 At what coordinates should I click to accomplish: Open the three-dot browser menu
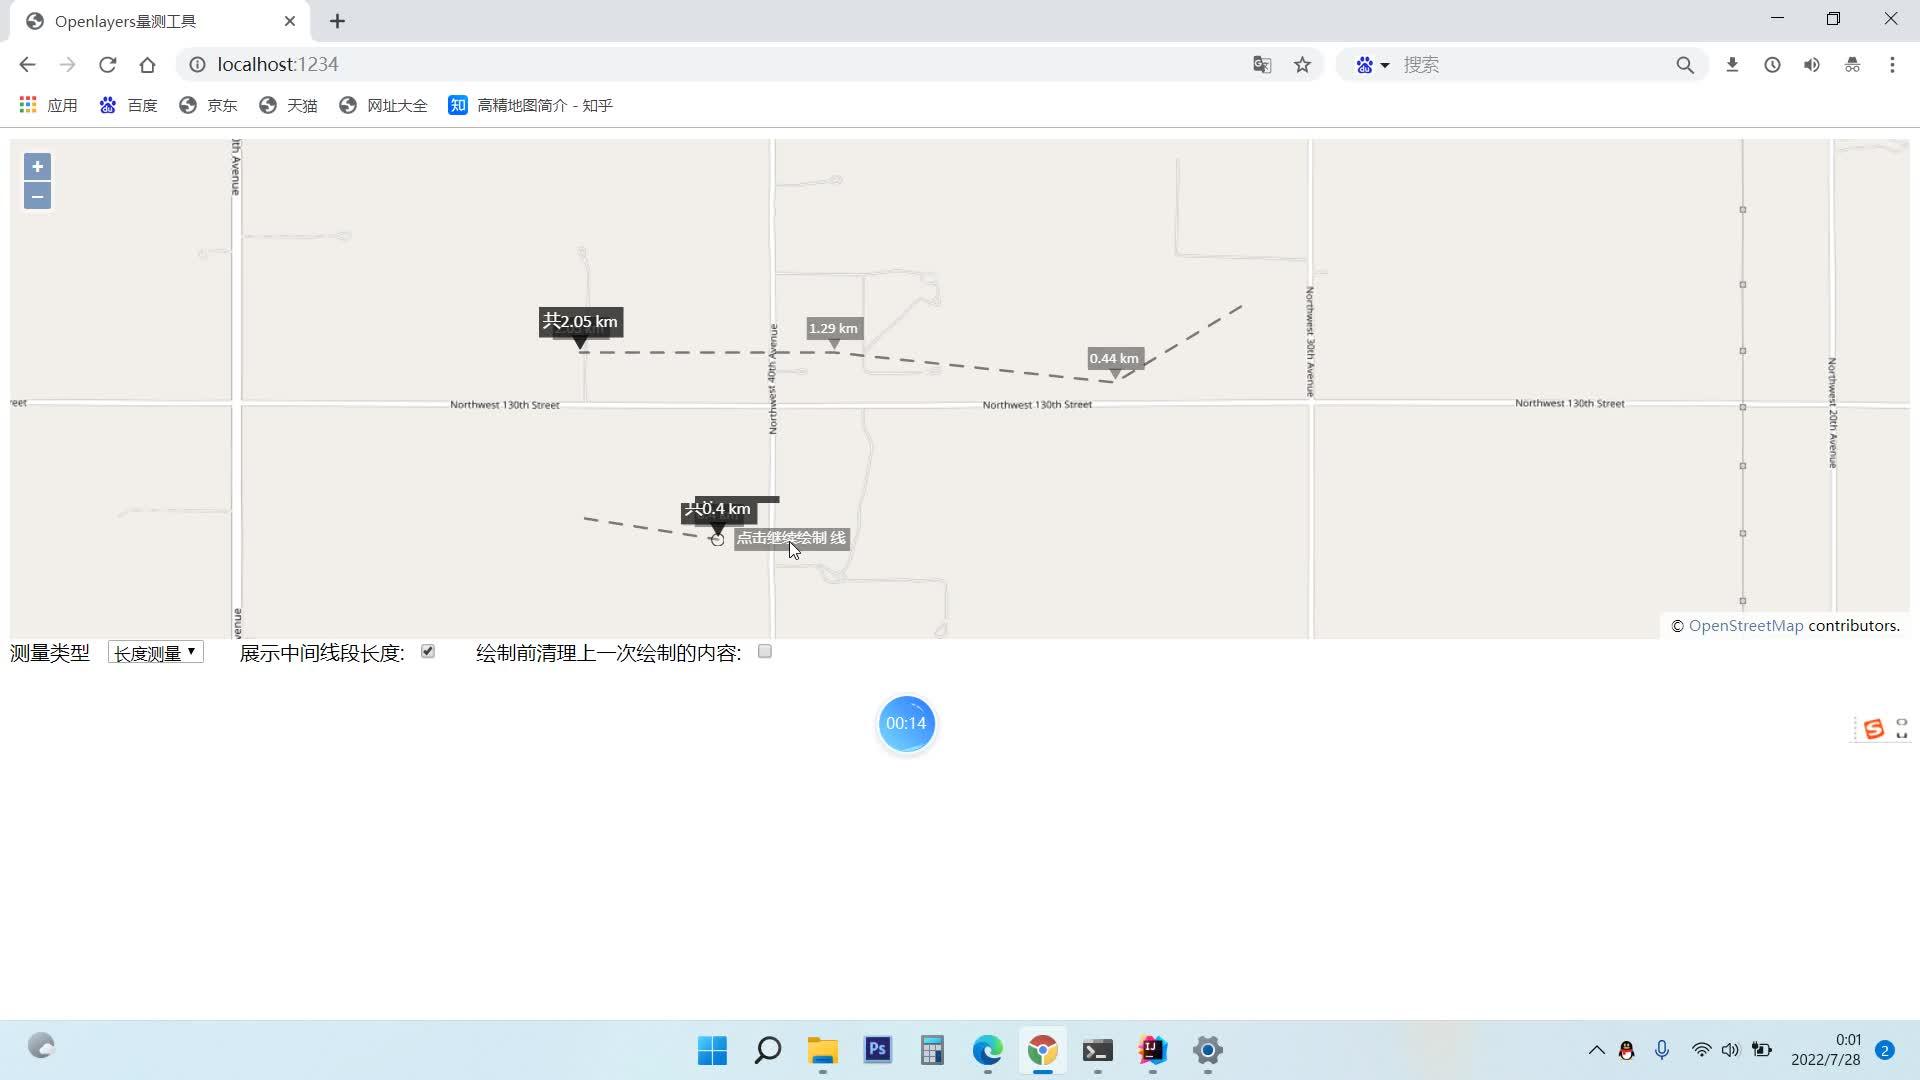pos(1892,65)
